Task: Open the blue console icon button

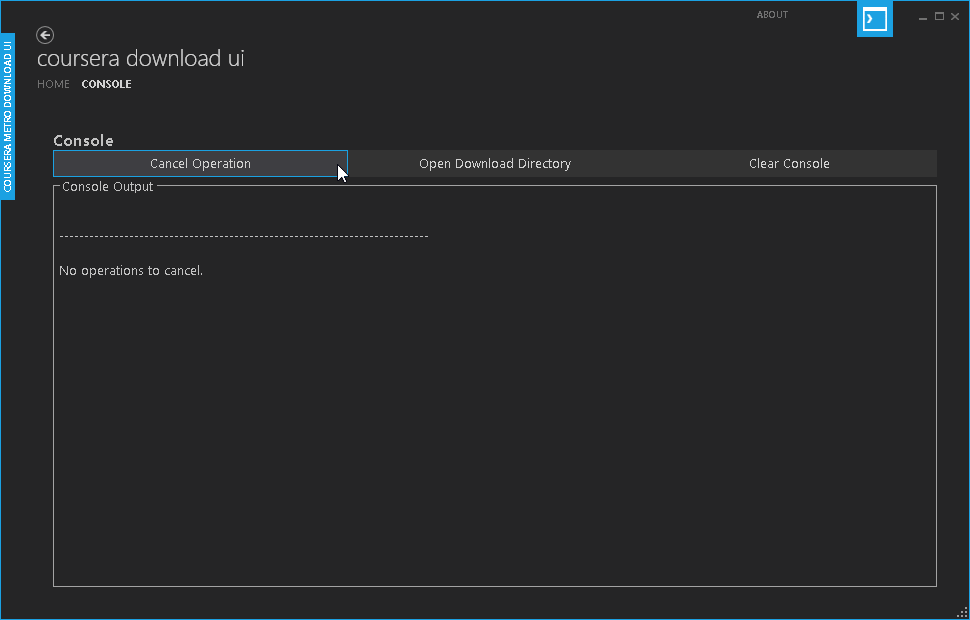Action: tap(875, 19)
